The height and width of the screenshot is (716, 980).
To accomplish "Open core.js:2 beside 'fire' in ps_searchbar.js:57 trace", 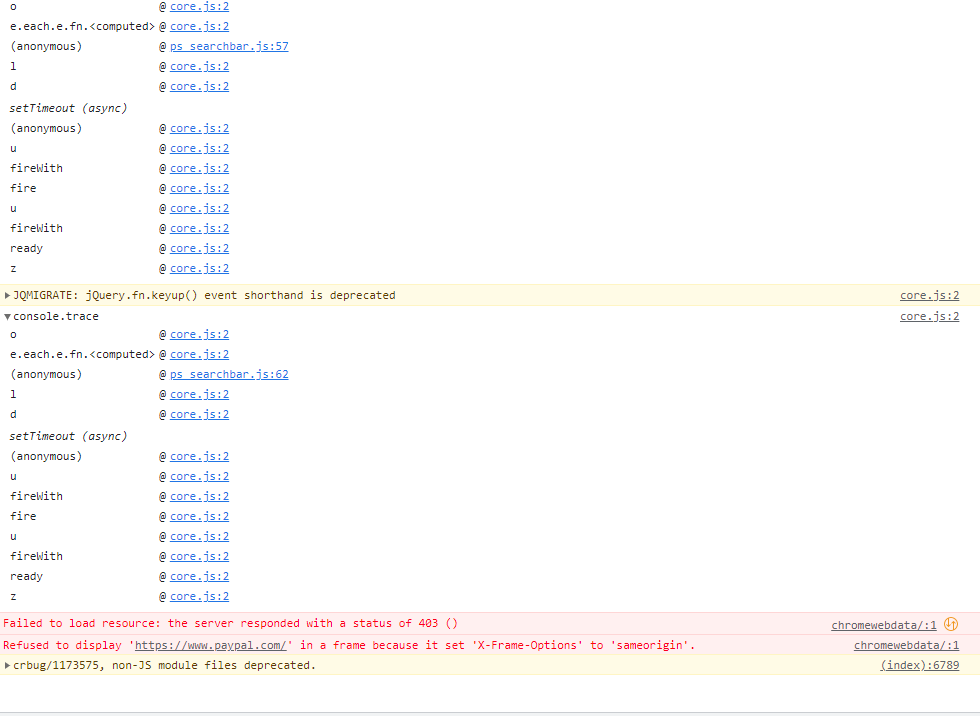I will coord(199,189).
